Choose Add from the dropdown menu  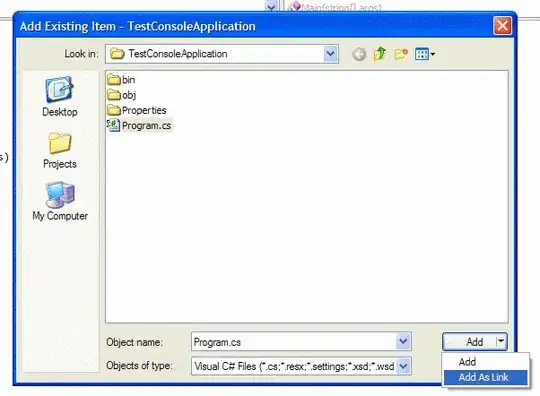point(486,362)
